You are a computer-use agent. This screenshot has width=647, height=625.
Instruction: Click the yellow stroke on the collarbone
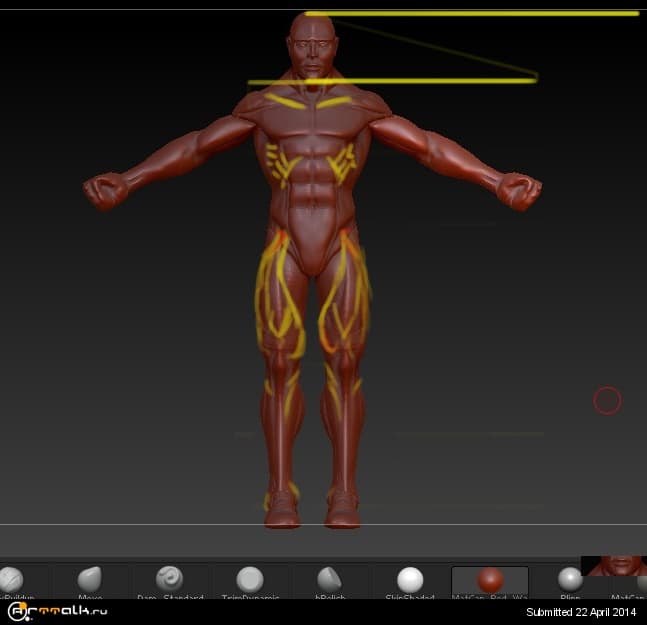tap(285, 101)
